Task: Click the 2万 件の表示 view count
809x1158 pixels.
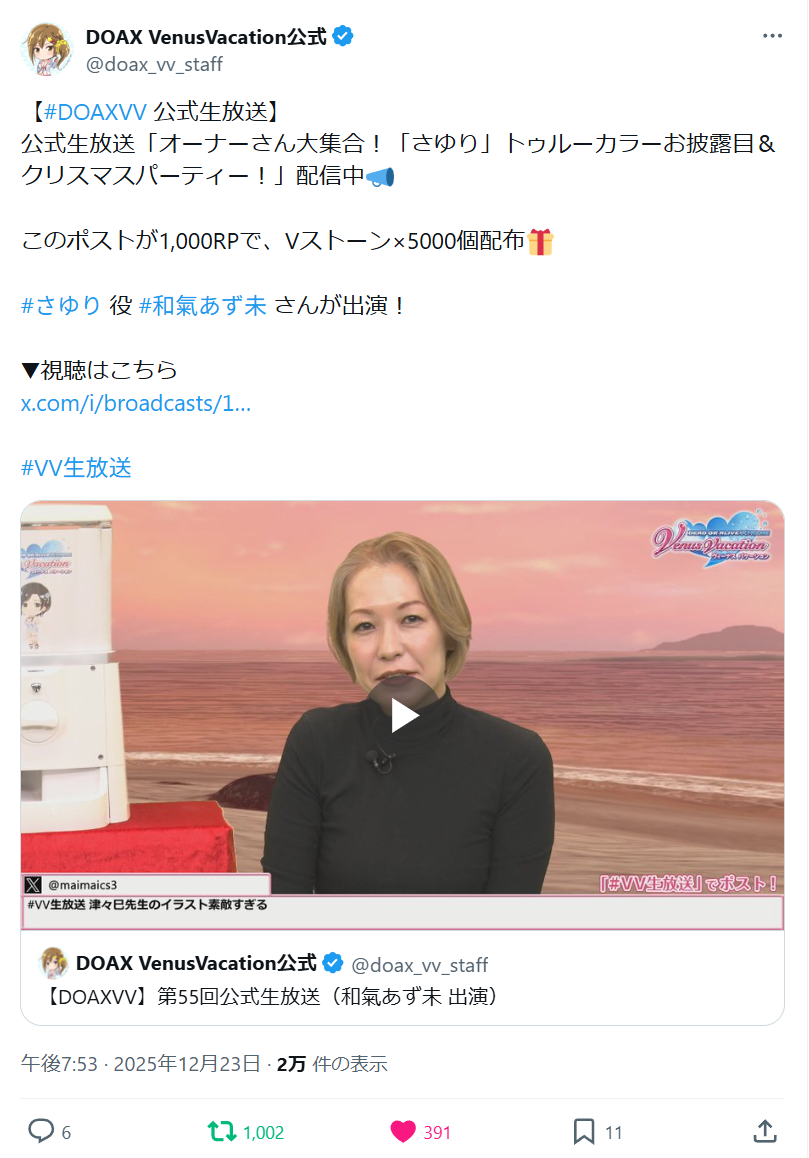Action: click(332, 1063)
